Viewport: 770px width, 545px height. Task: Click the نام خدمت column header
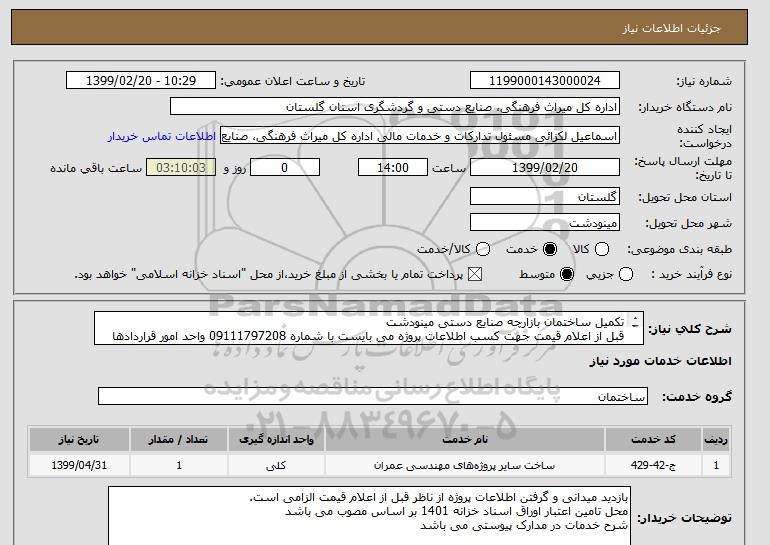click(x=465, y=439)
